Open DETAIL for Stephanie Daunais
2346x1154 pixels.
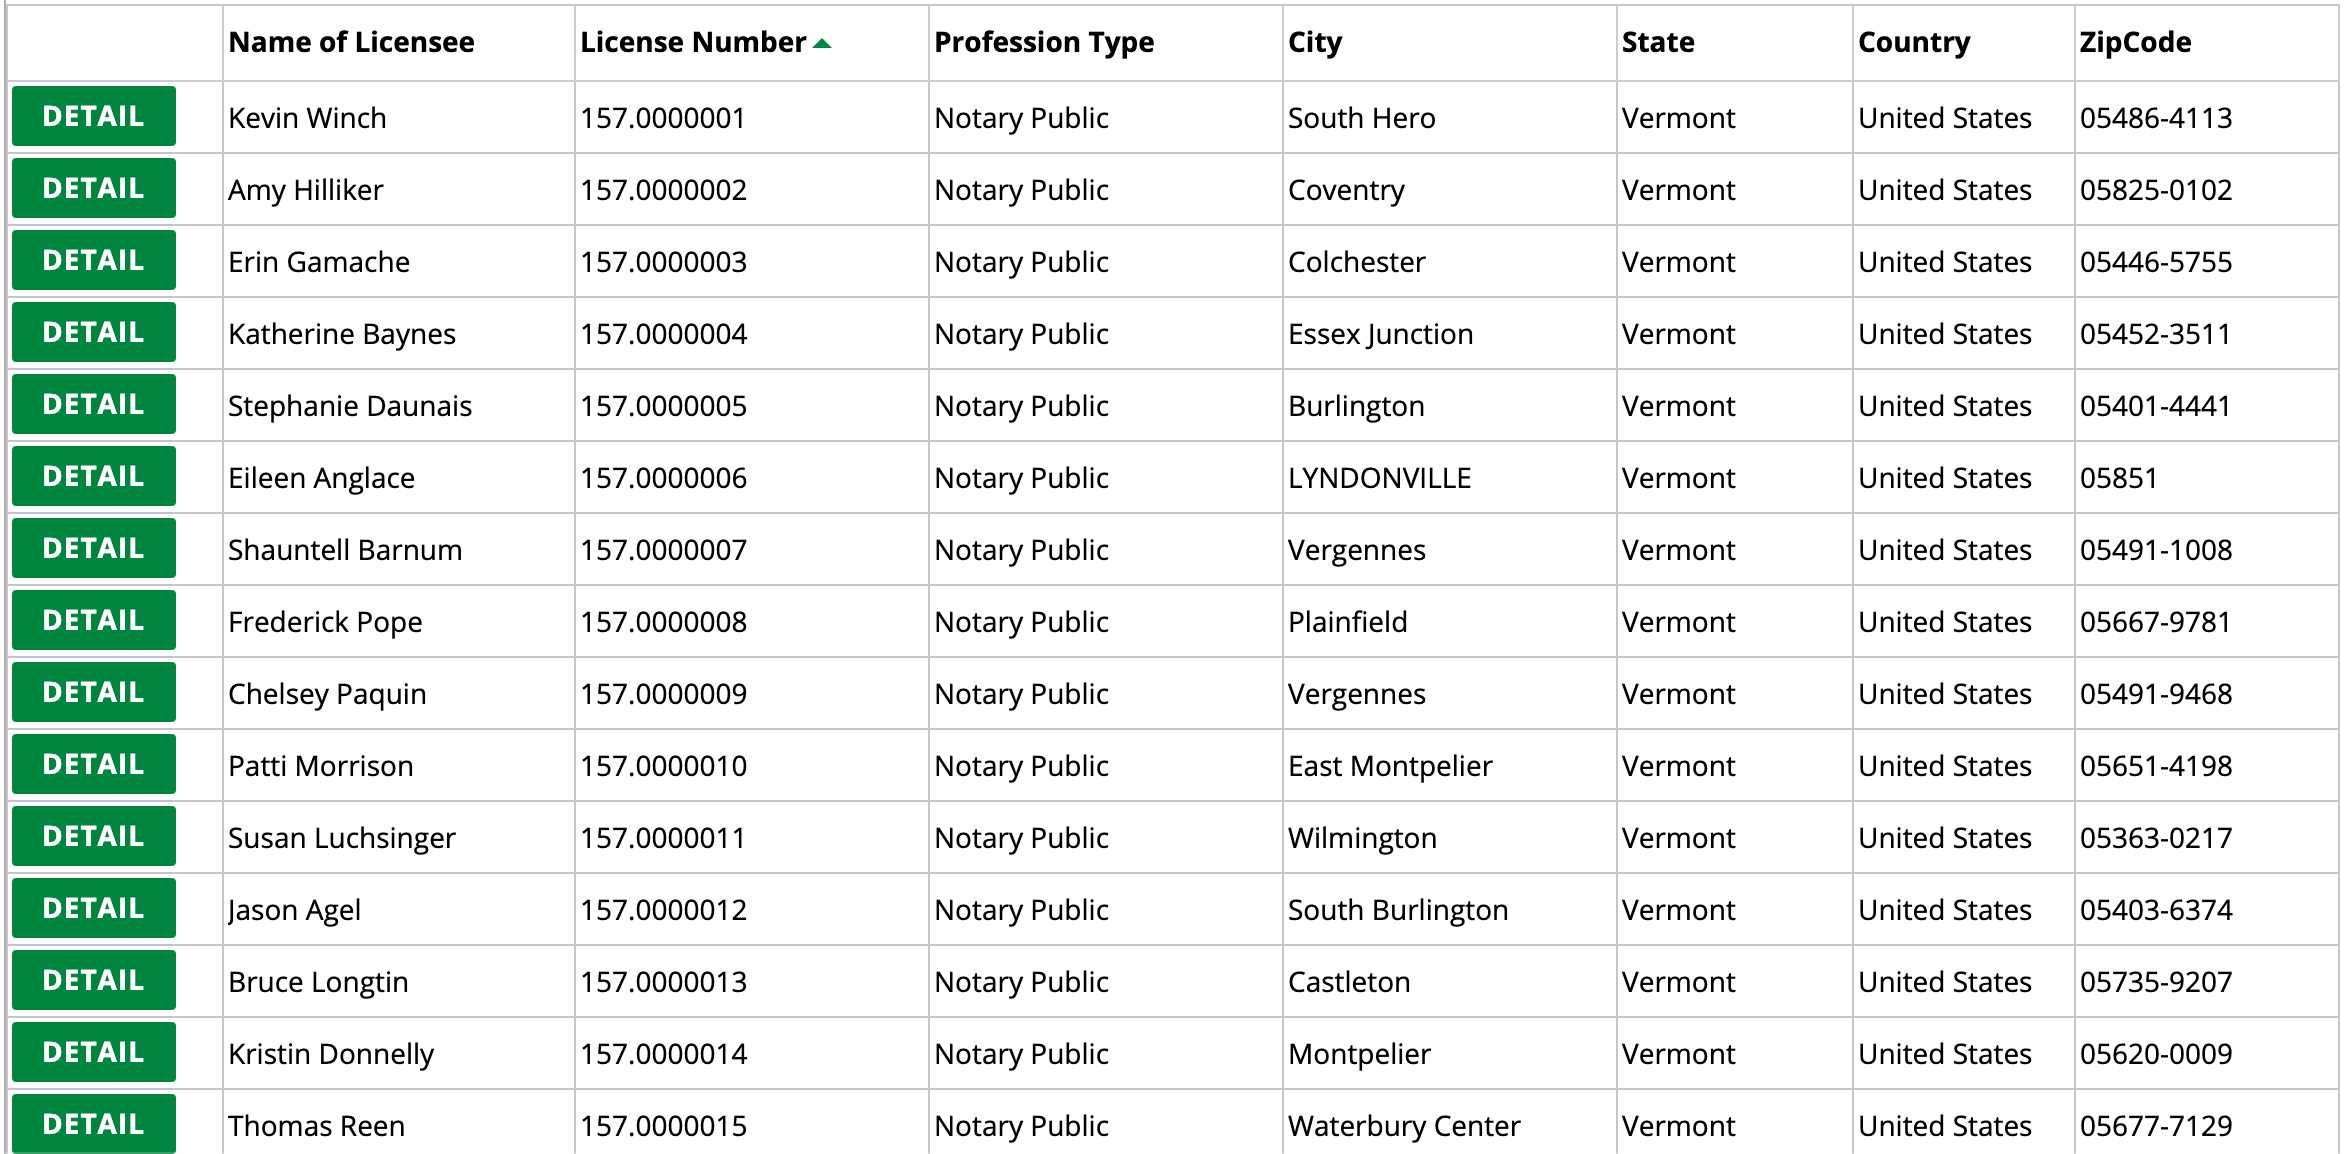pyautogui.click(x=92, y=404)
